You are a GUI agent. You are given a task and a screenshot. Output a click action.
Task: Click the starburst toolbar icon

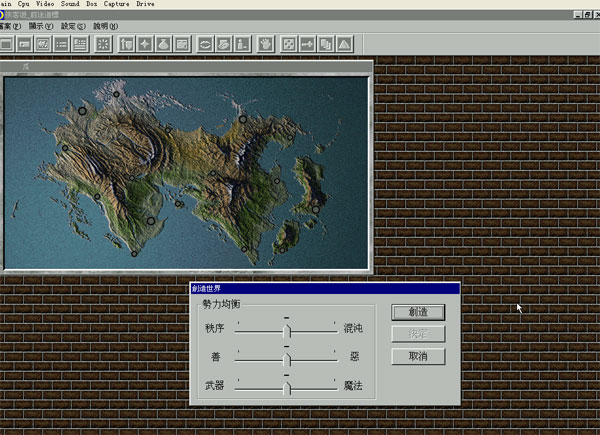pyautogui.click(x=104, y=44)
